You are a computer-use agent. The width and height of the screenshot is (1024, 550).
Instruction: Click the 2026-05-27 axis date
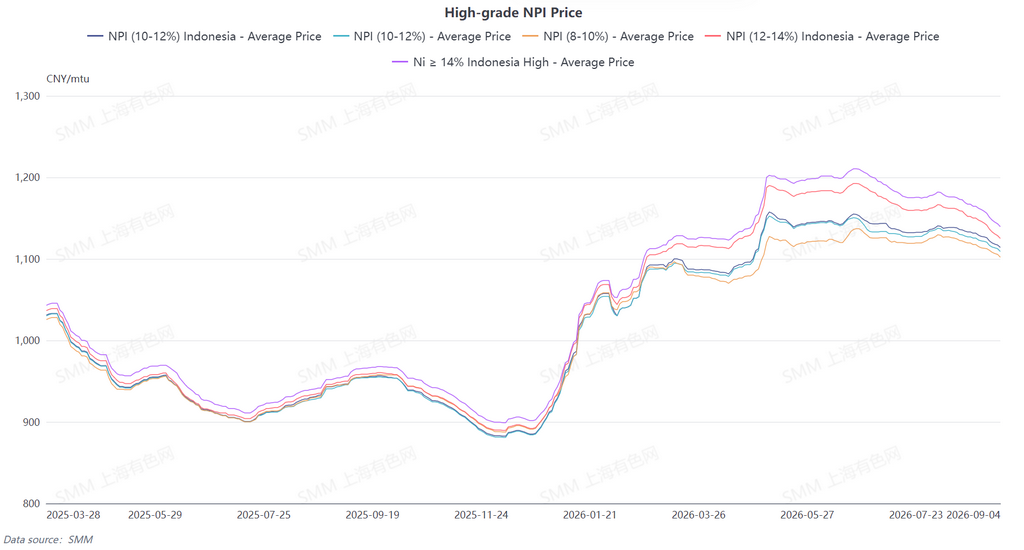pyautogui.click(x=807, y=515)
